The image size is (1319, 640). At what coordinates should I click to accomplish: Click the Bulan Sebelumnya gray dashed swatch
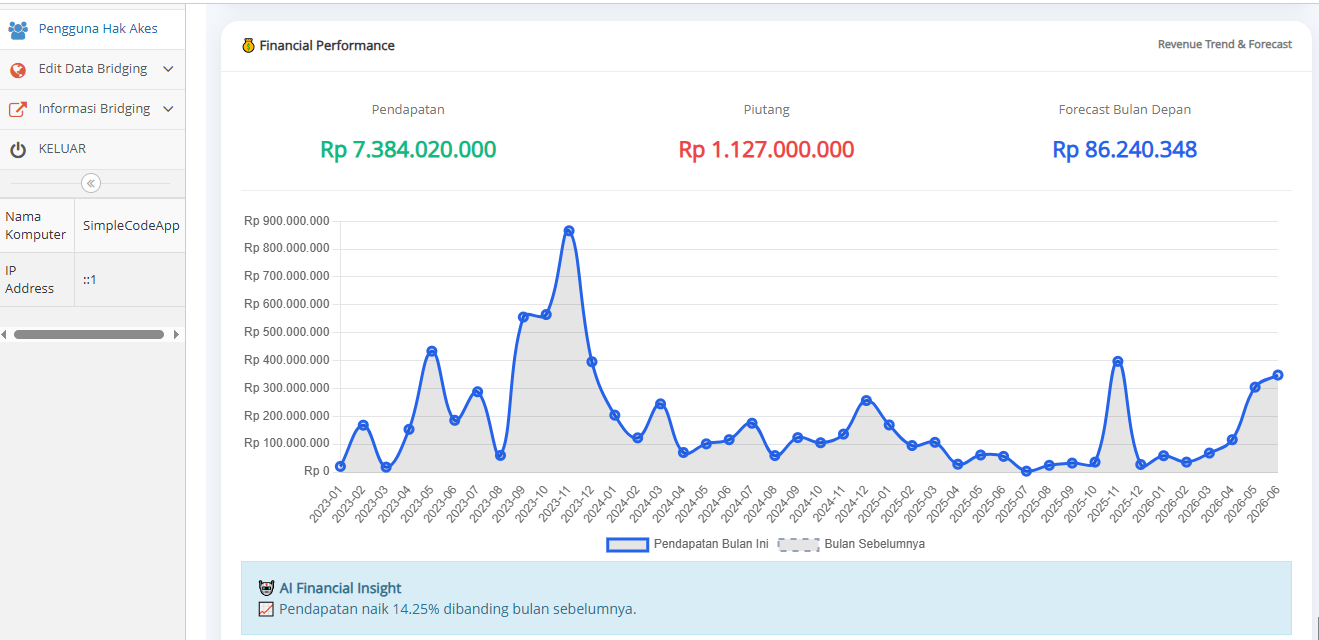[798, 545]
